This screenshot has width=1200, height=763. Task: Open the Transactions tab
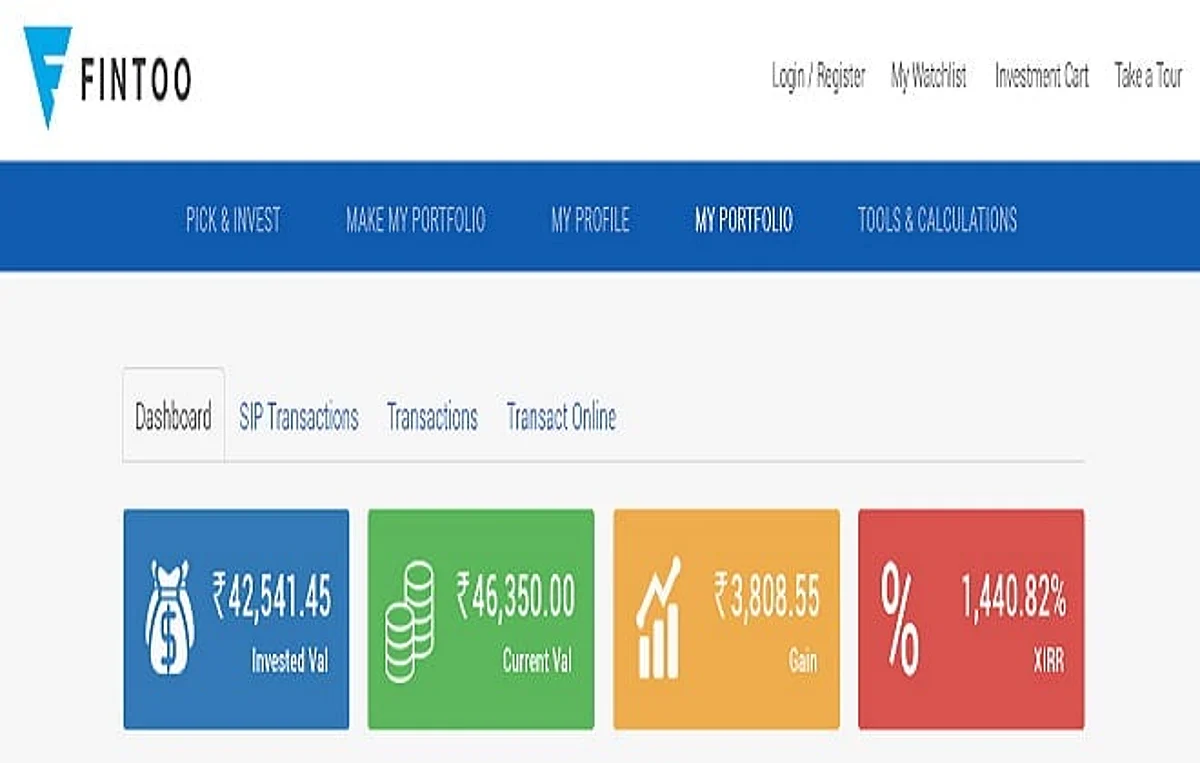pyautogui.click(x=432, y=417)
